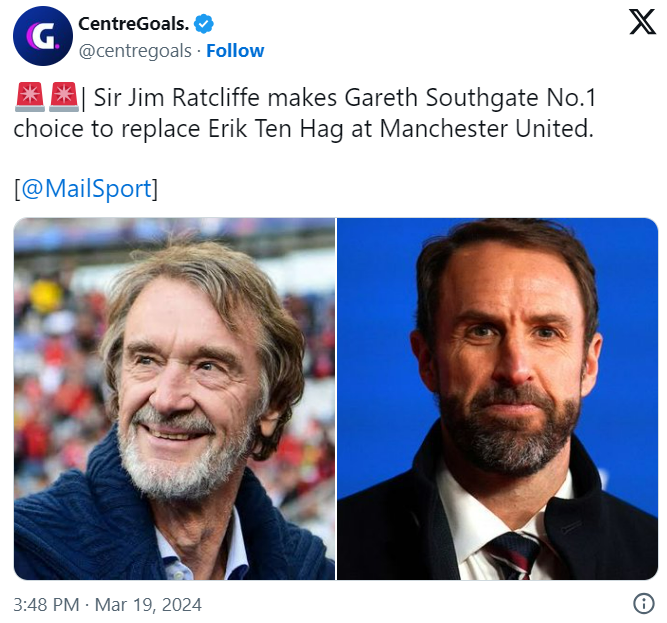Open the X logo link
The height and width of the screenshot is (623, 667).
pos(642,22)
